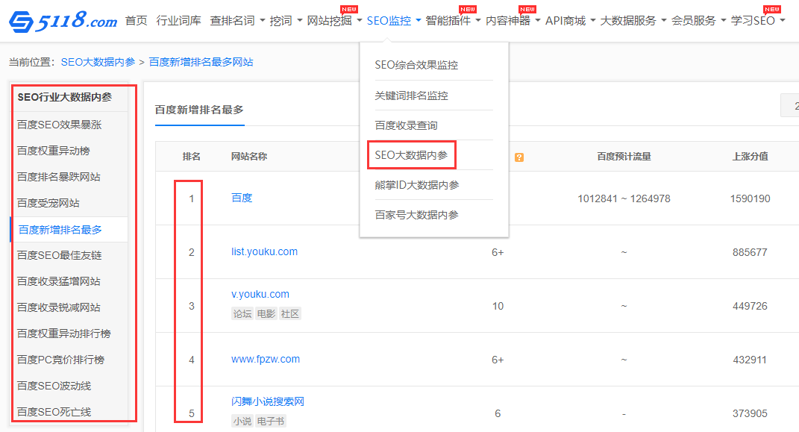Open 行业词库 in the top navigation

point(178,21)
